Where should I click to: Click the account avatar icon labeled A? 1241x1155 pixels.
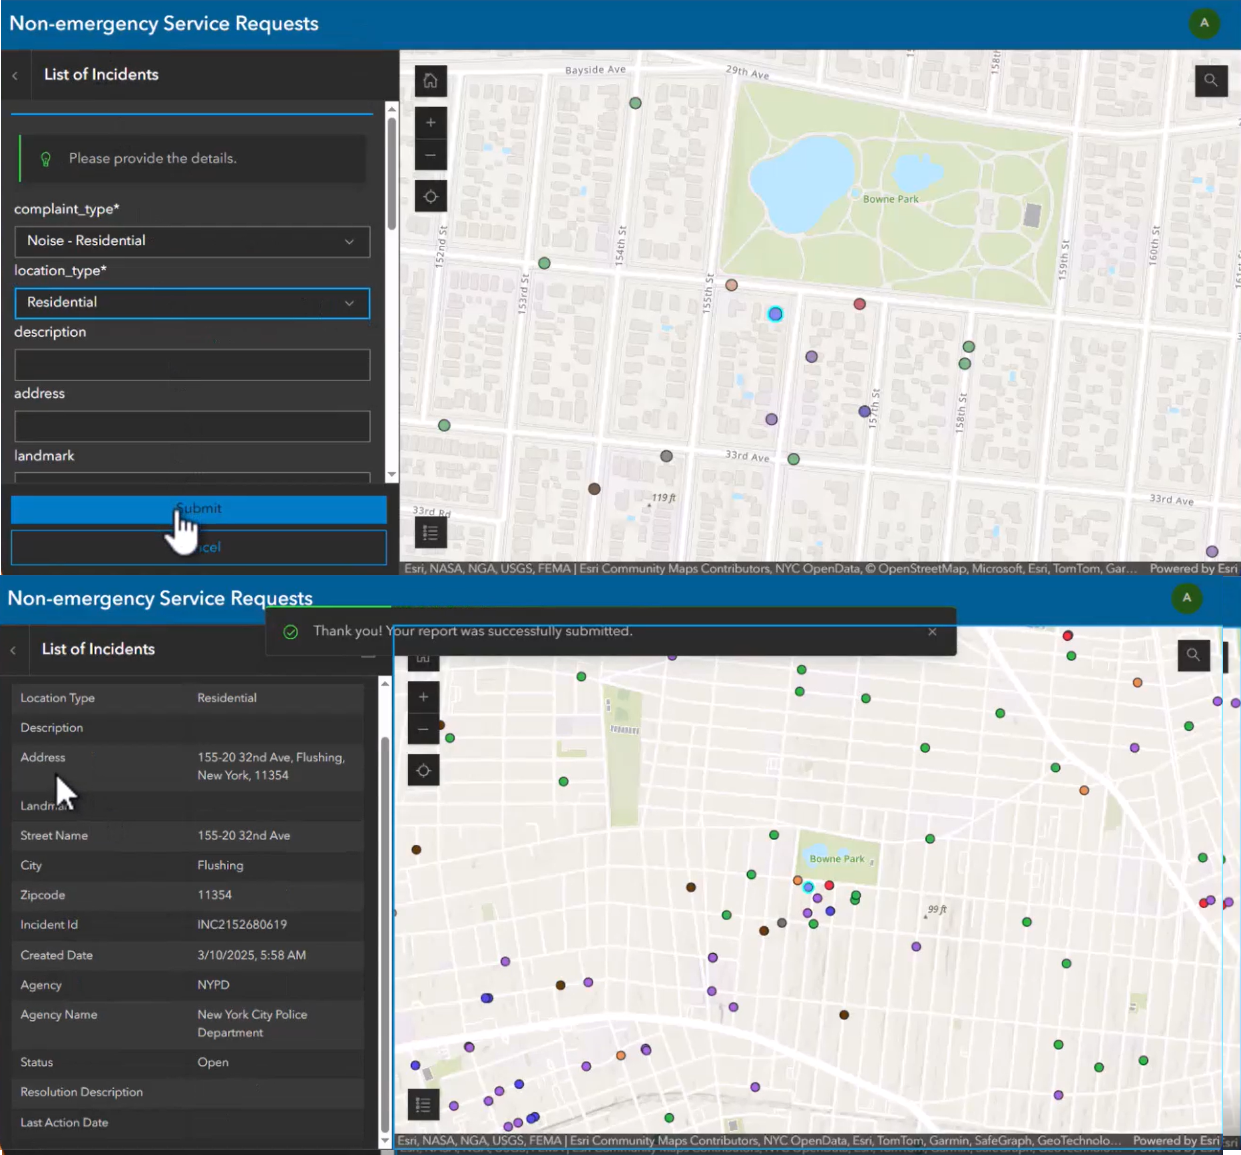coord(1204,23)
